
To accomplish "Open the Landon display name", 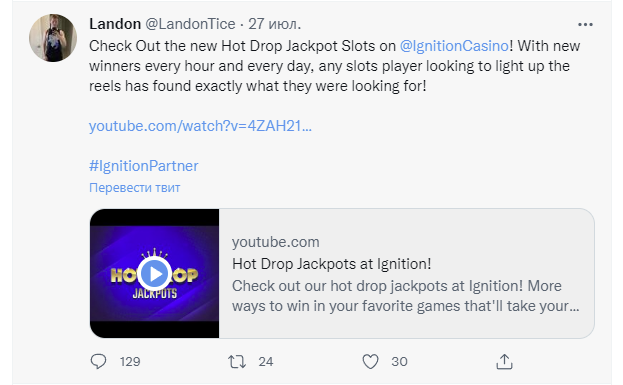I will (115, 24).
